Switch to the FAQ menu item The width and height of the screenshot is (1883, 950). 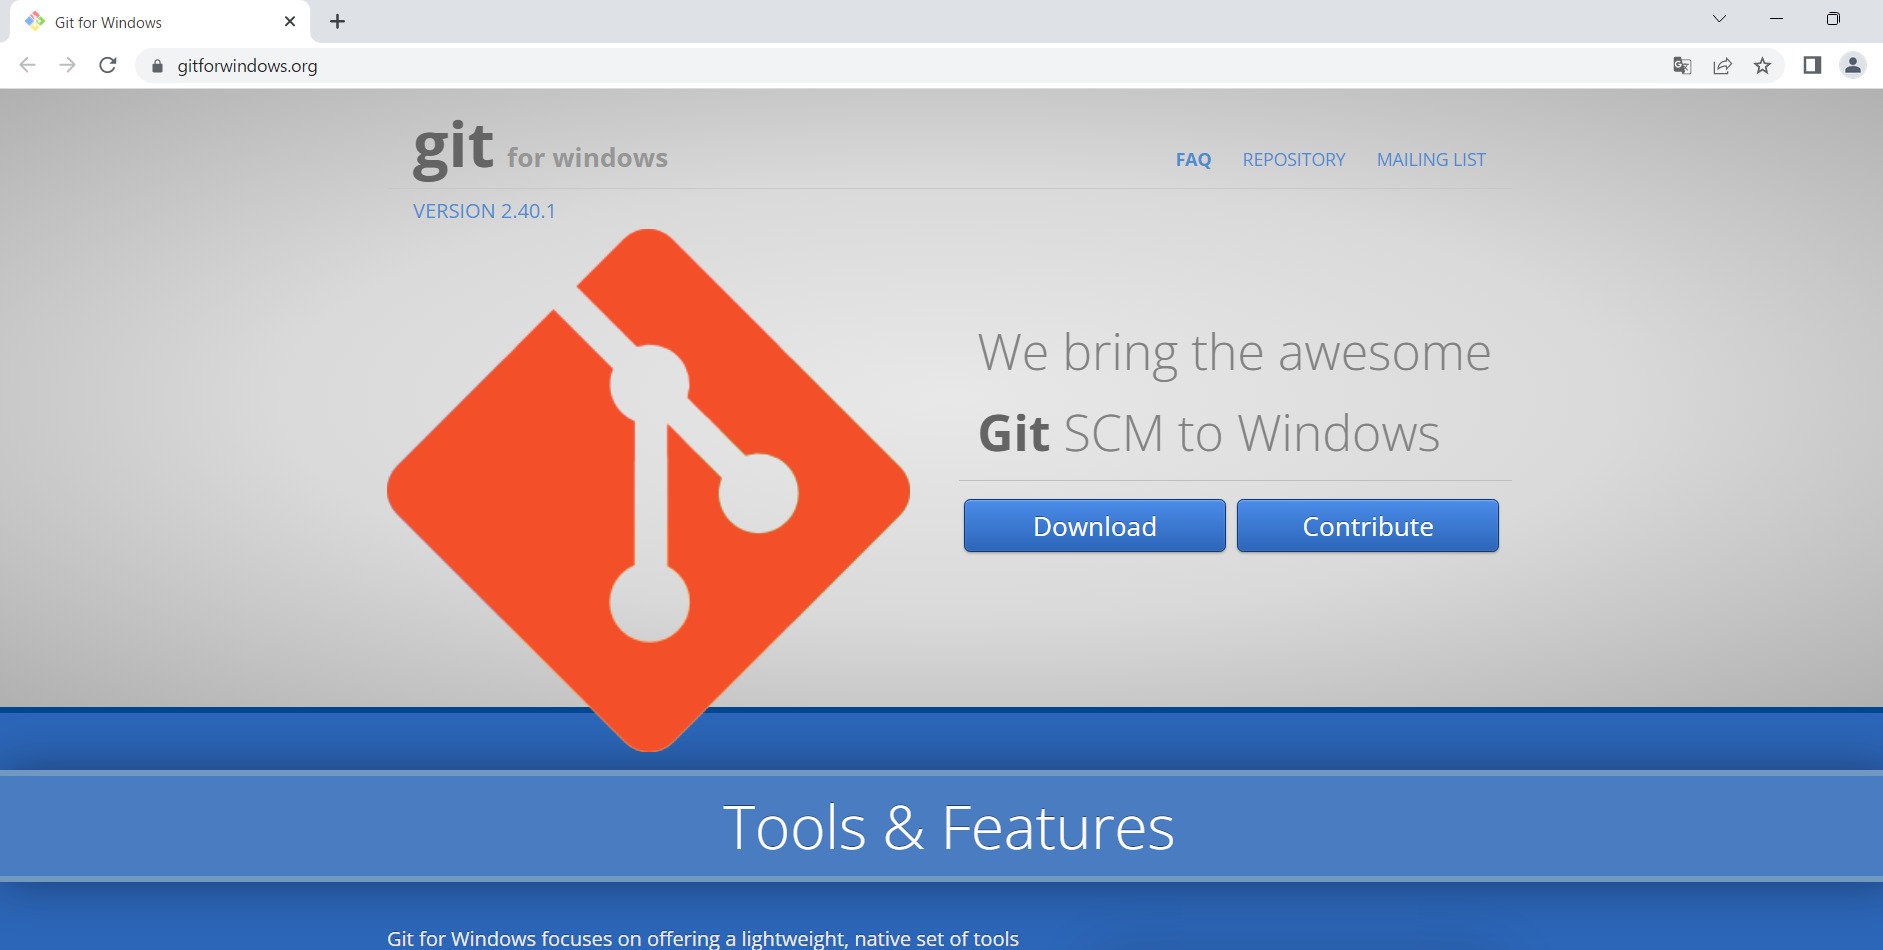point(1193,159)
